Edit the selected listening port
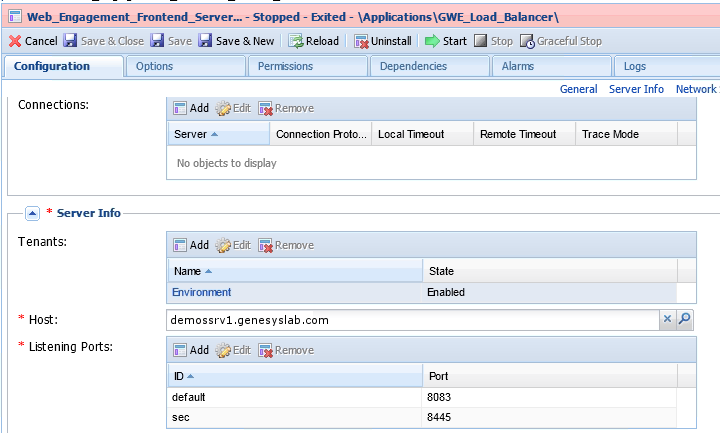 pos(233,350)
